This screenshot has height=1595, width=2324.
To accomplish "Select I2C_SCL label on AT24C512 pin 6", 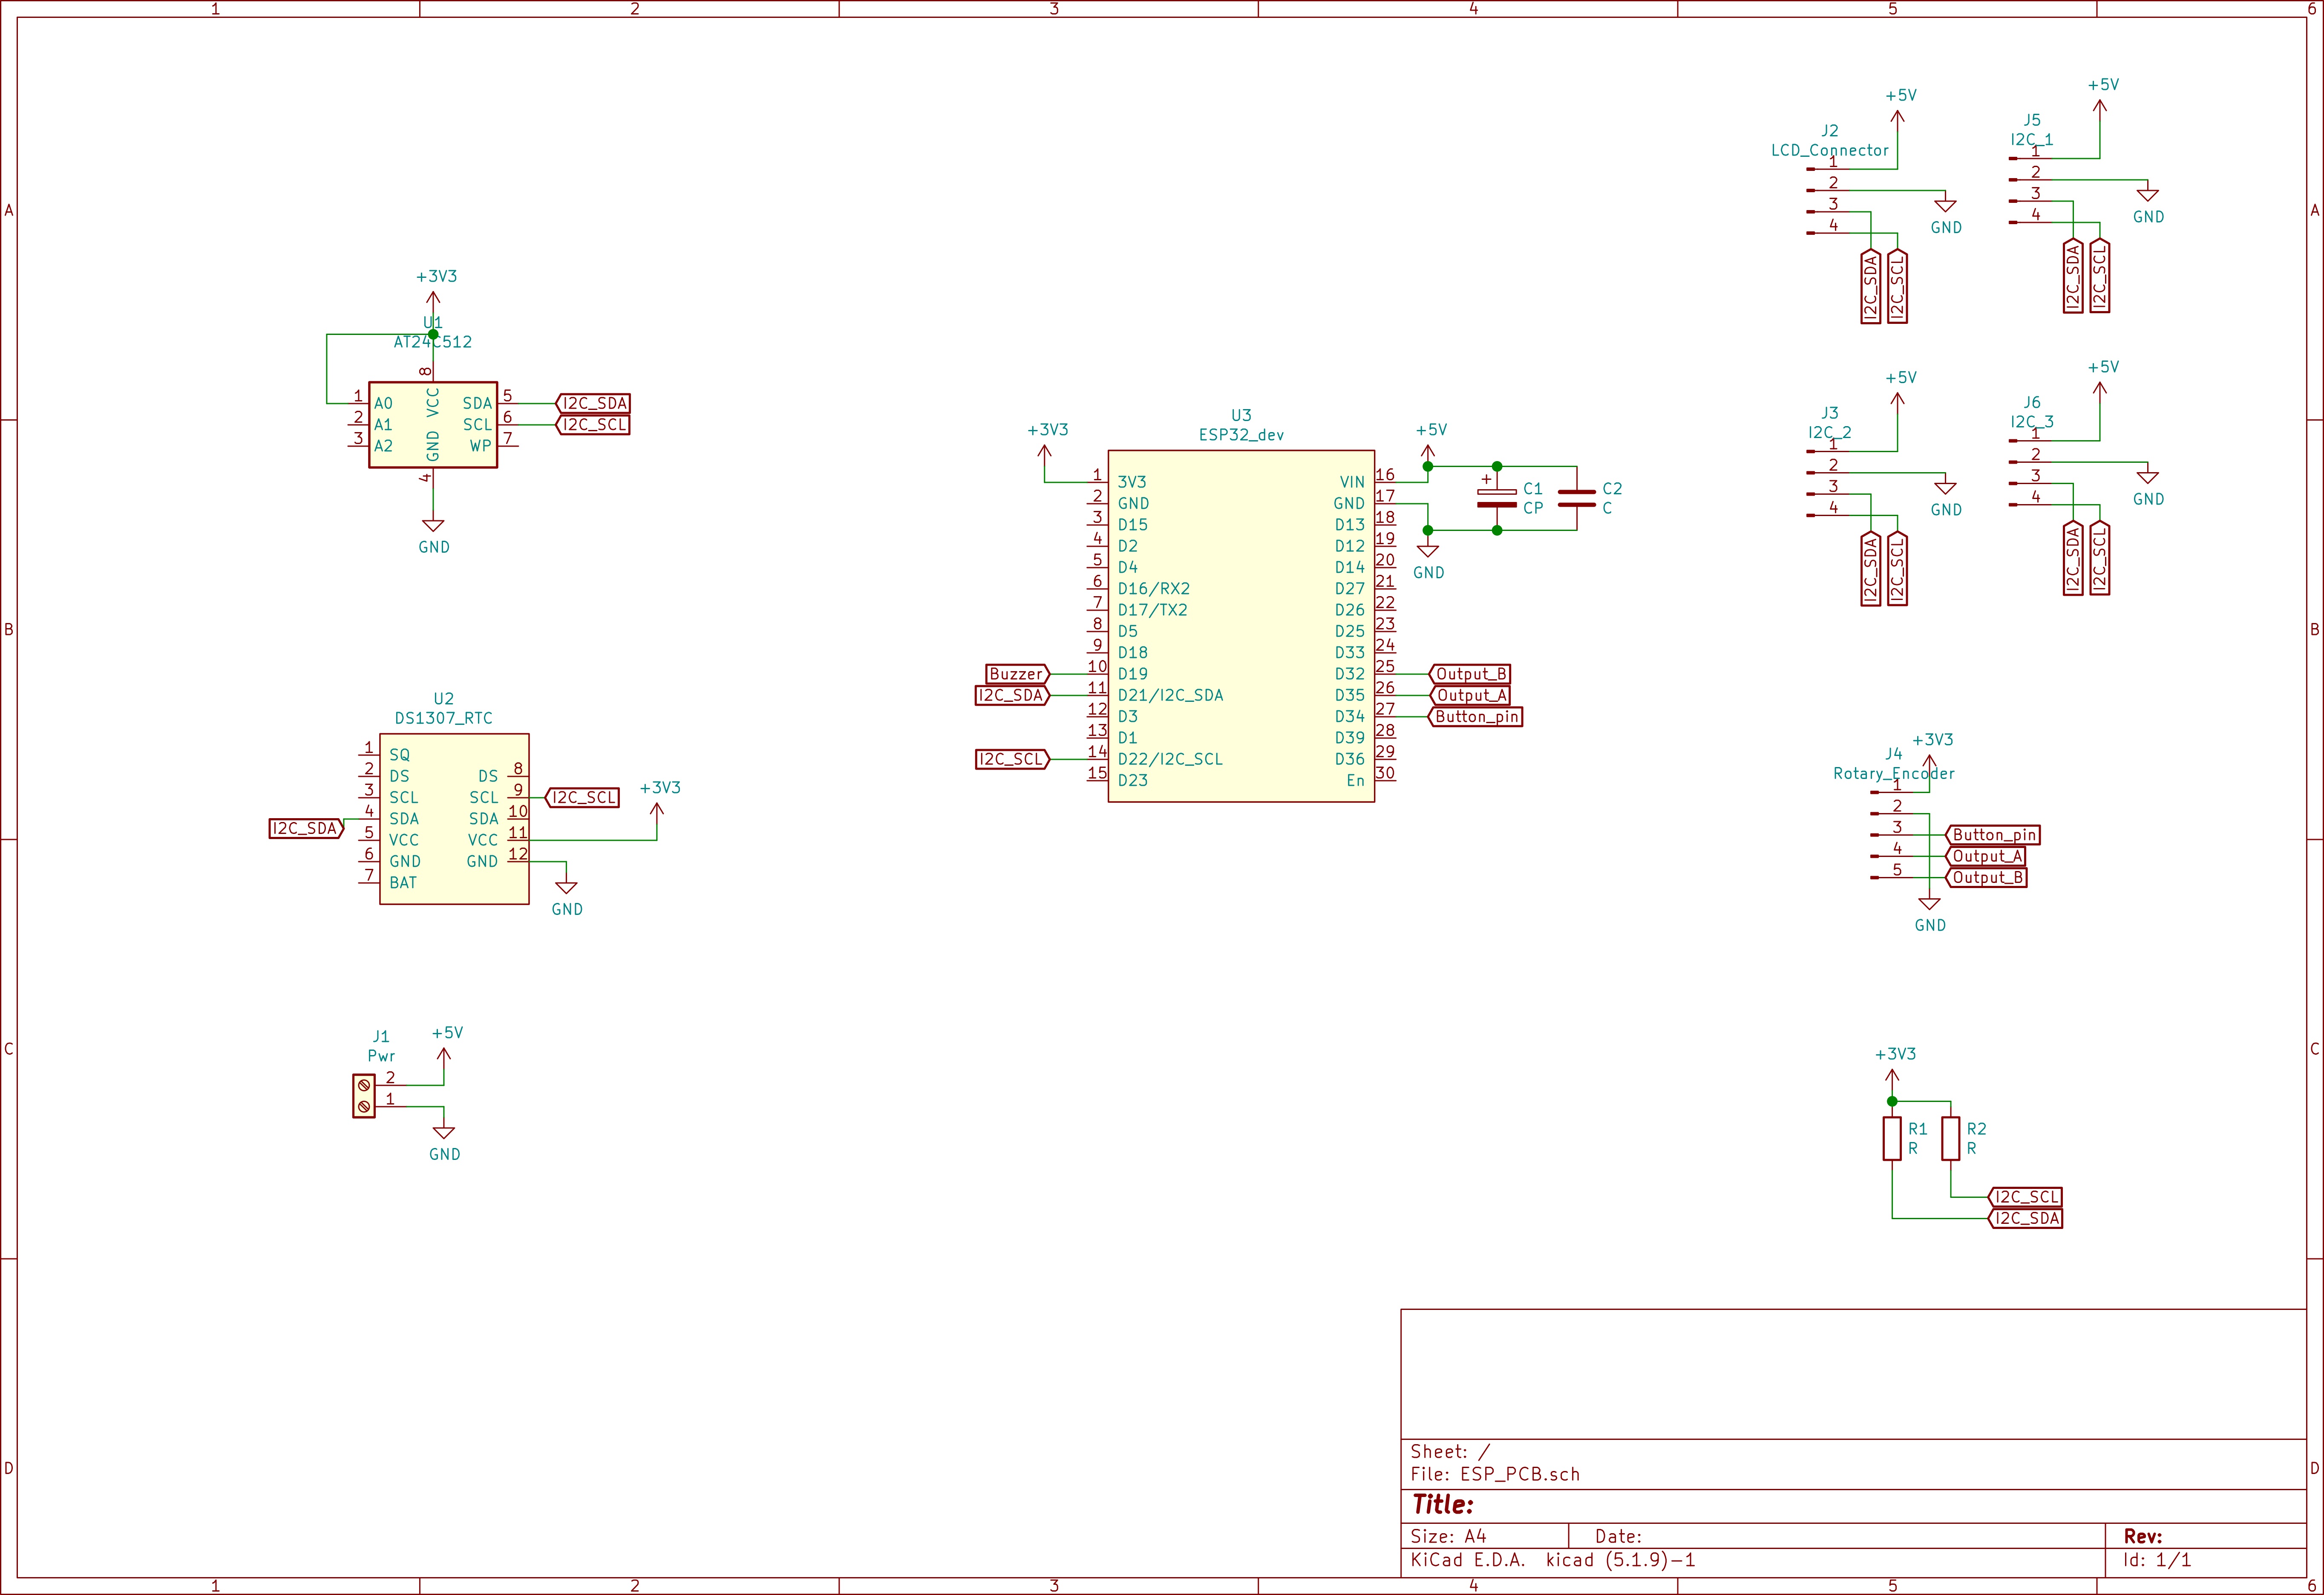I will tap(593, 424).
